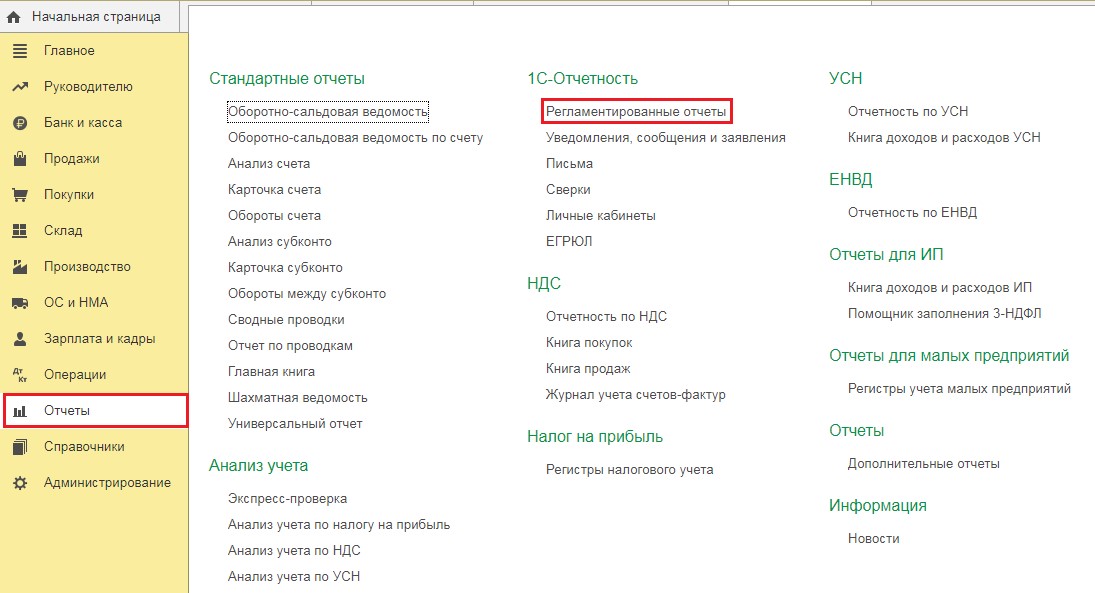This screenshot has height=593, width=1095.
Task: Click the Главное hamburger menu icon
Action: (x=20, y=50)
